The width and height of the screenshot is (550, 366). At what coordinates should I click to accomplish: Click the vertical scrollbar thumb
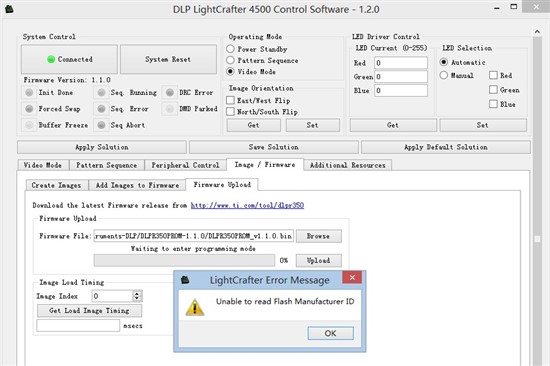click(537, 239)
